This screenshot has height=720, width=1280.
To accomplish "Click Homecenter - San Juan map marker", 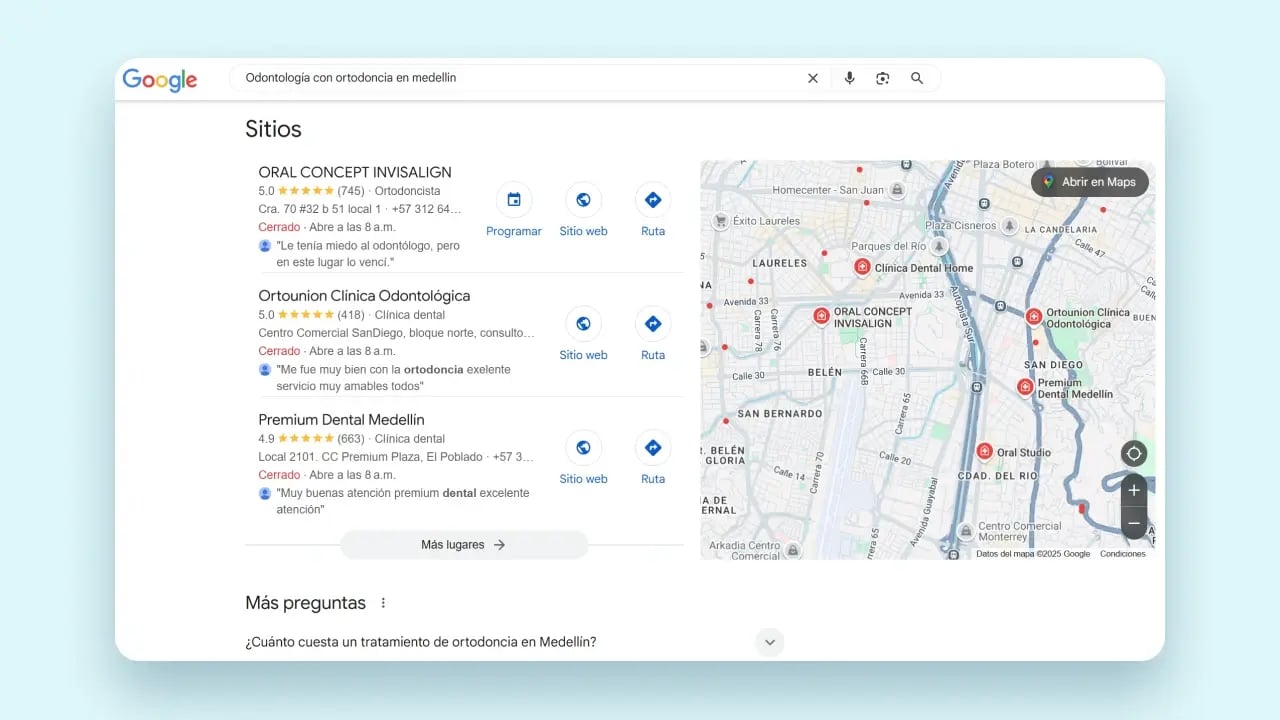I will coord(898,190).
